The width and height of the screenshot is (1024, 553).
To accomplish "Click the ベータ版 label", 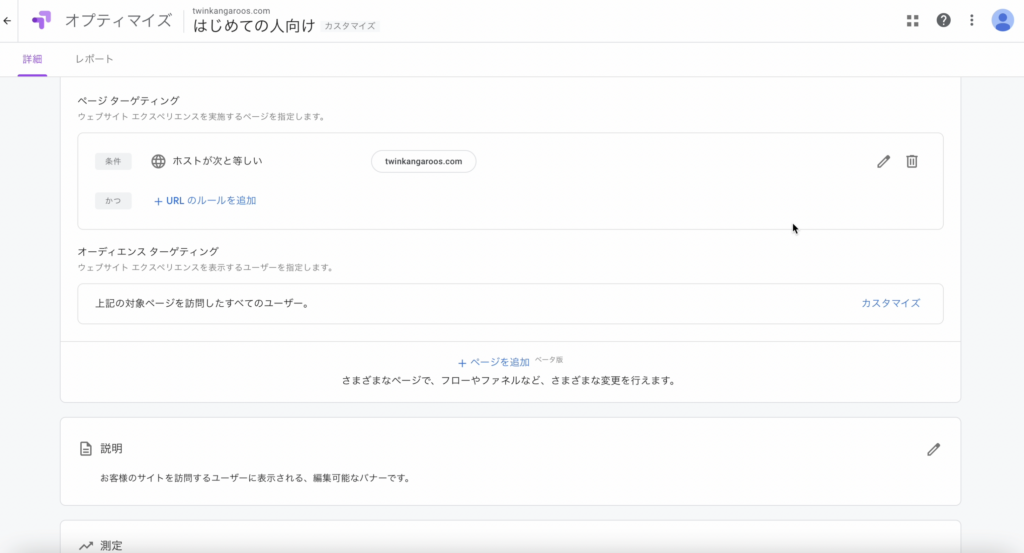I will (x=549, y=360).
